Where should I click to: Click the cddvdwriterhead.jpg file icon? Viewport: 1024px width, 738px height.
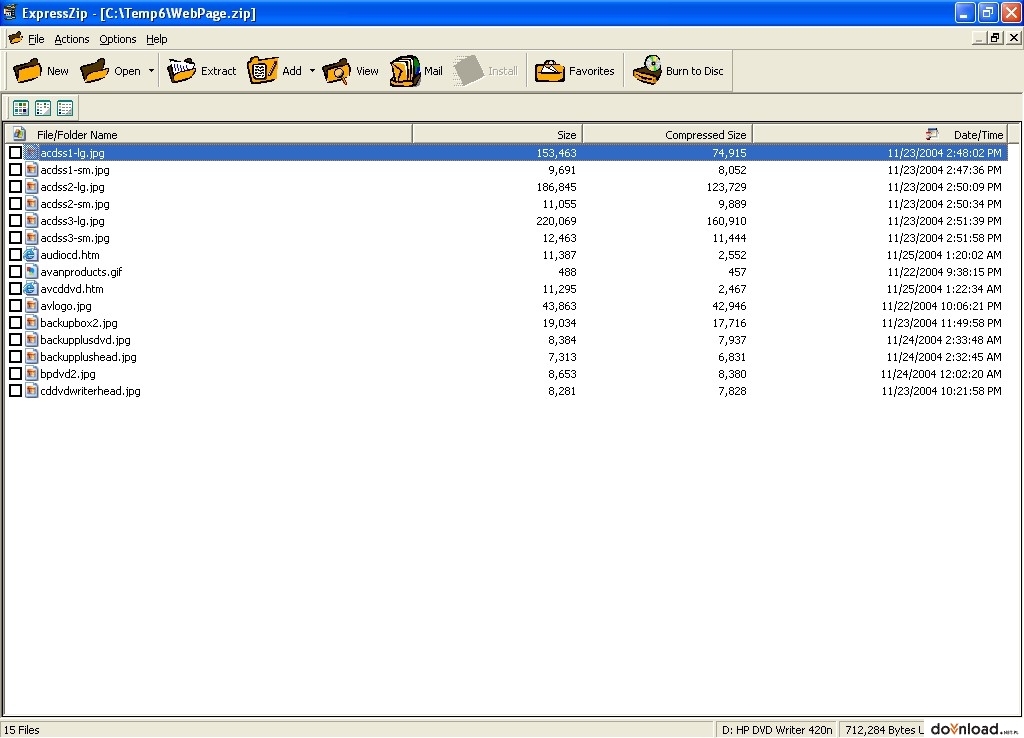tap(31, 391)
